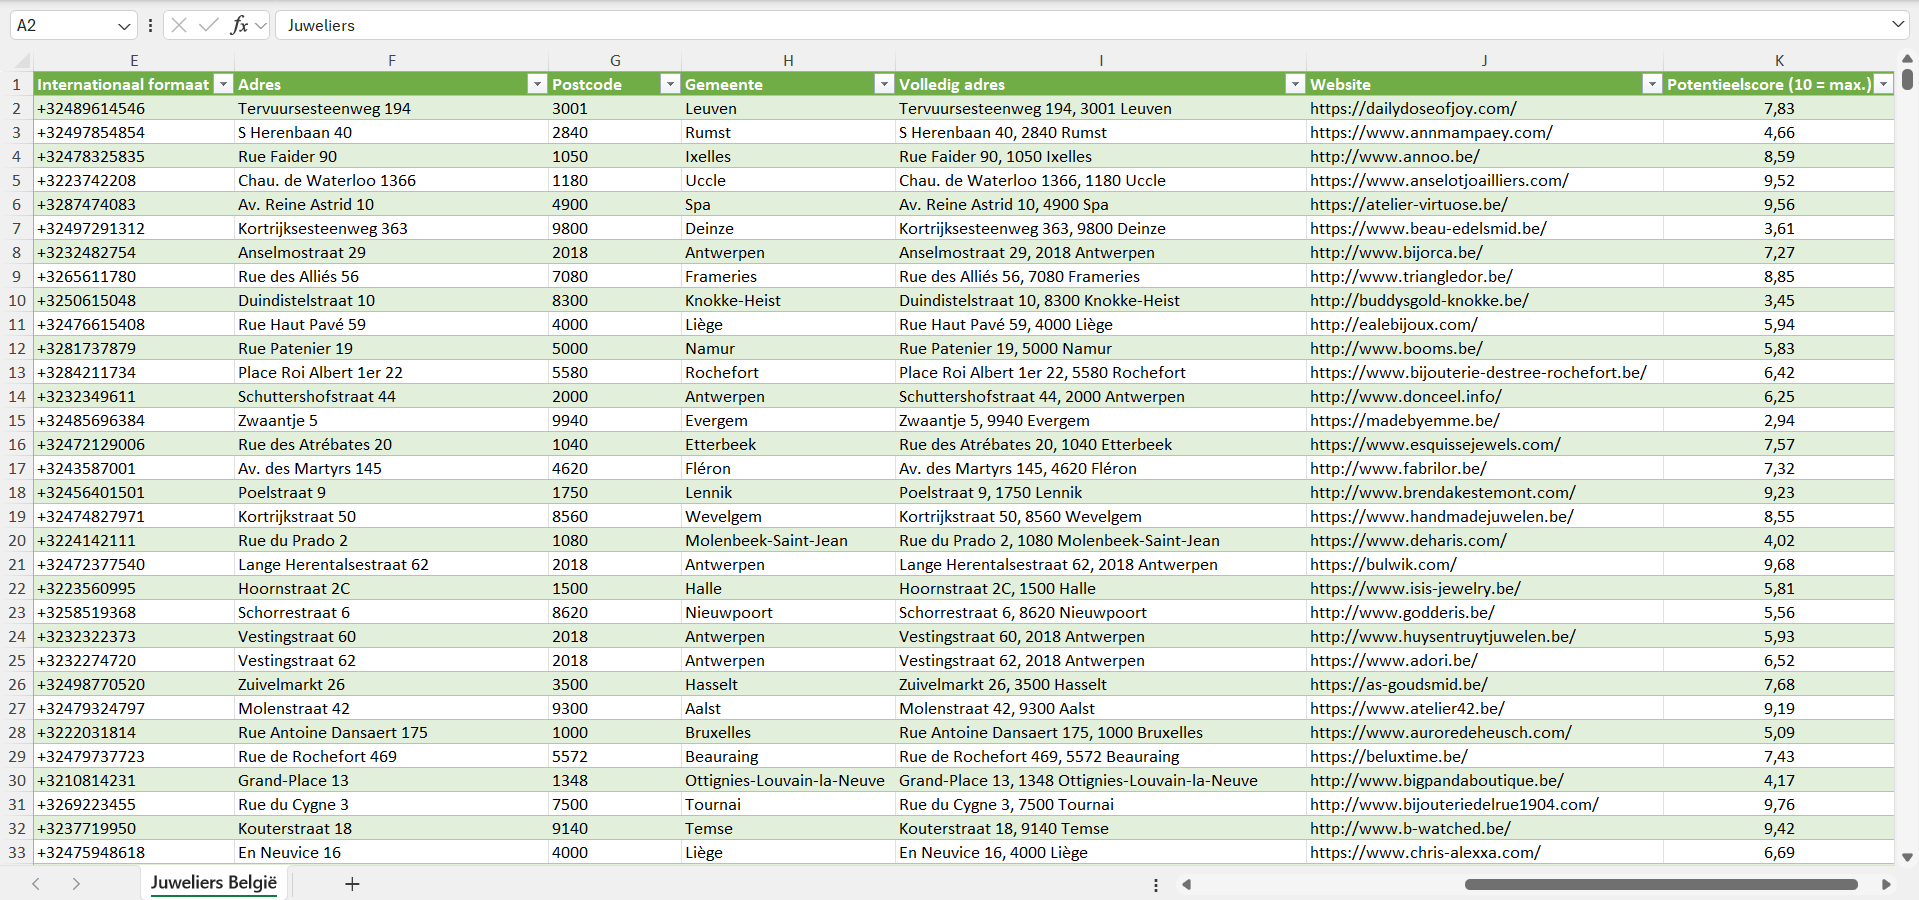Click the Enter checkmark icon in formula bar

point(209,25)
